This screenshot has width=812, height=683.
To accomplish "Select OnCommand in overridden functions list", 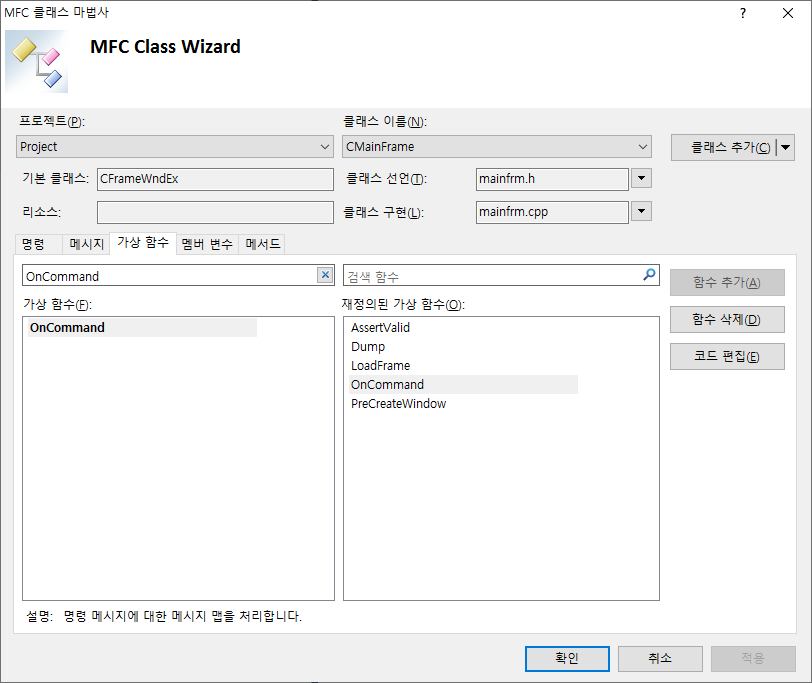I will [463, 384].
